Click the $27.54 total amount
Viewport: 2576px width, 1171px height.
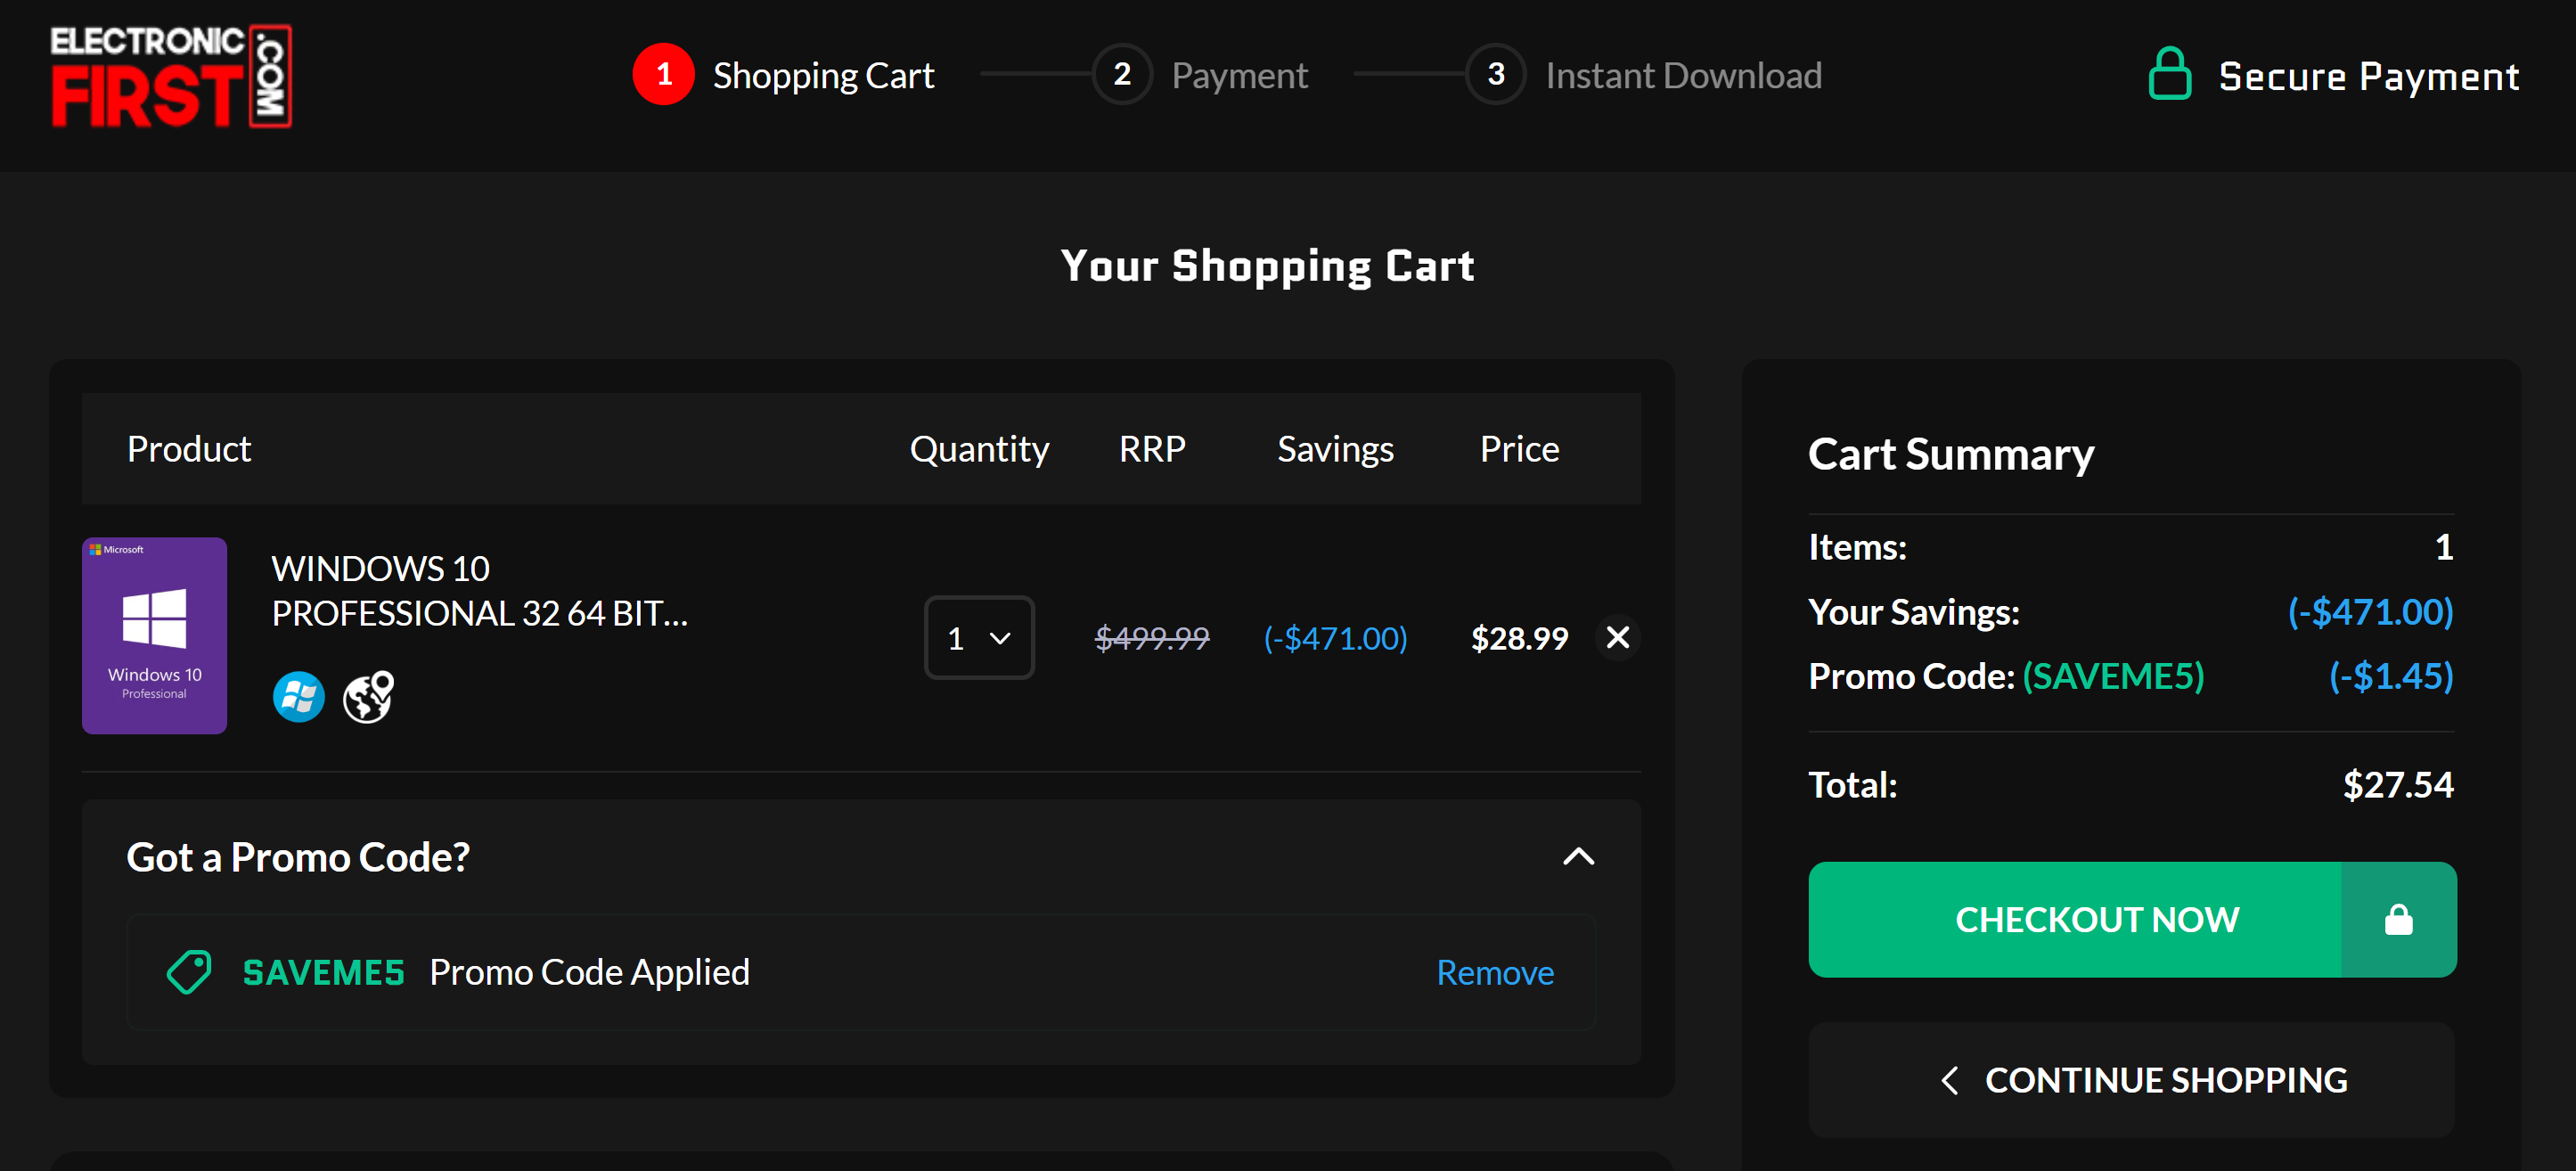click(x=2398, y=785)
